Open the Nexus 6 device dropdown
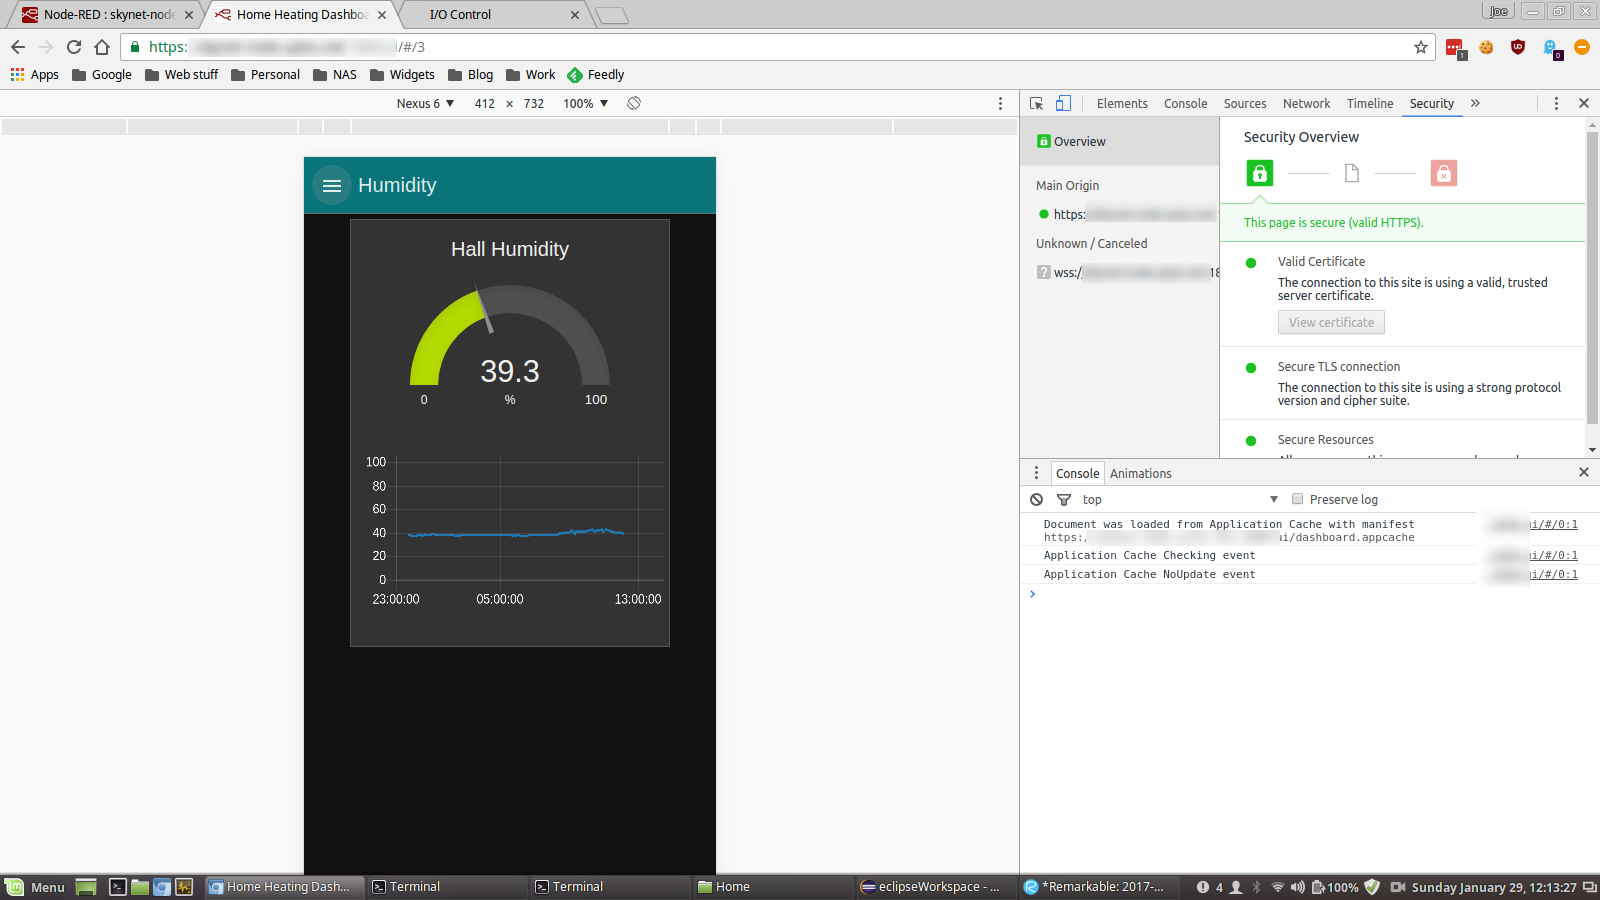The width and height of the screenshot is (1600, 900). click(425, 103)
